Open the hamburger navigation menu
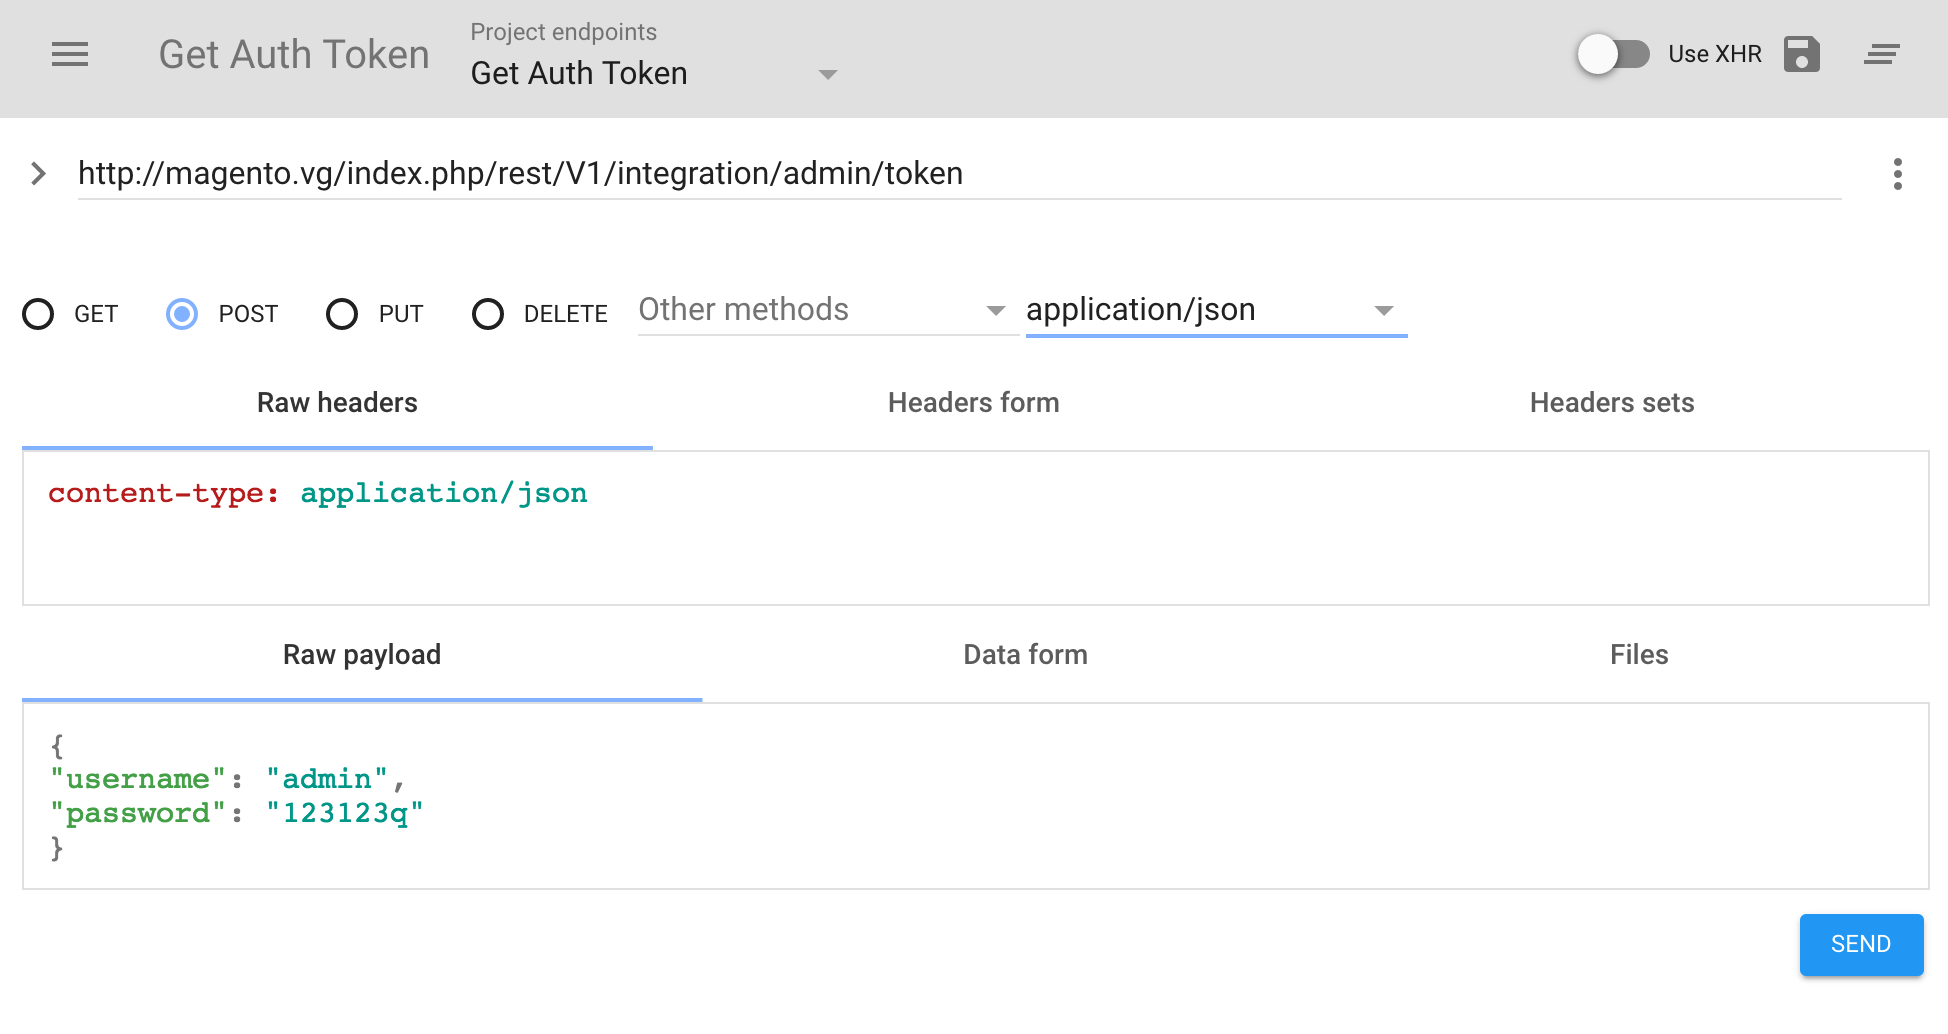Viewport: 1948px width, 1034px height. 70,55
